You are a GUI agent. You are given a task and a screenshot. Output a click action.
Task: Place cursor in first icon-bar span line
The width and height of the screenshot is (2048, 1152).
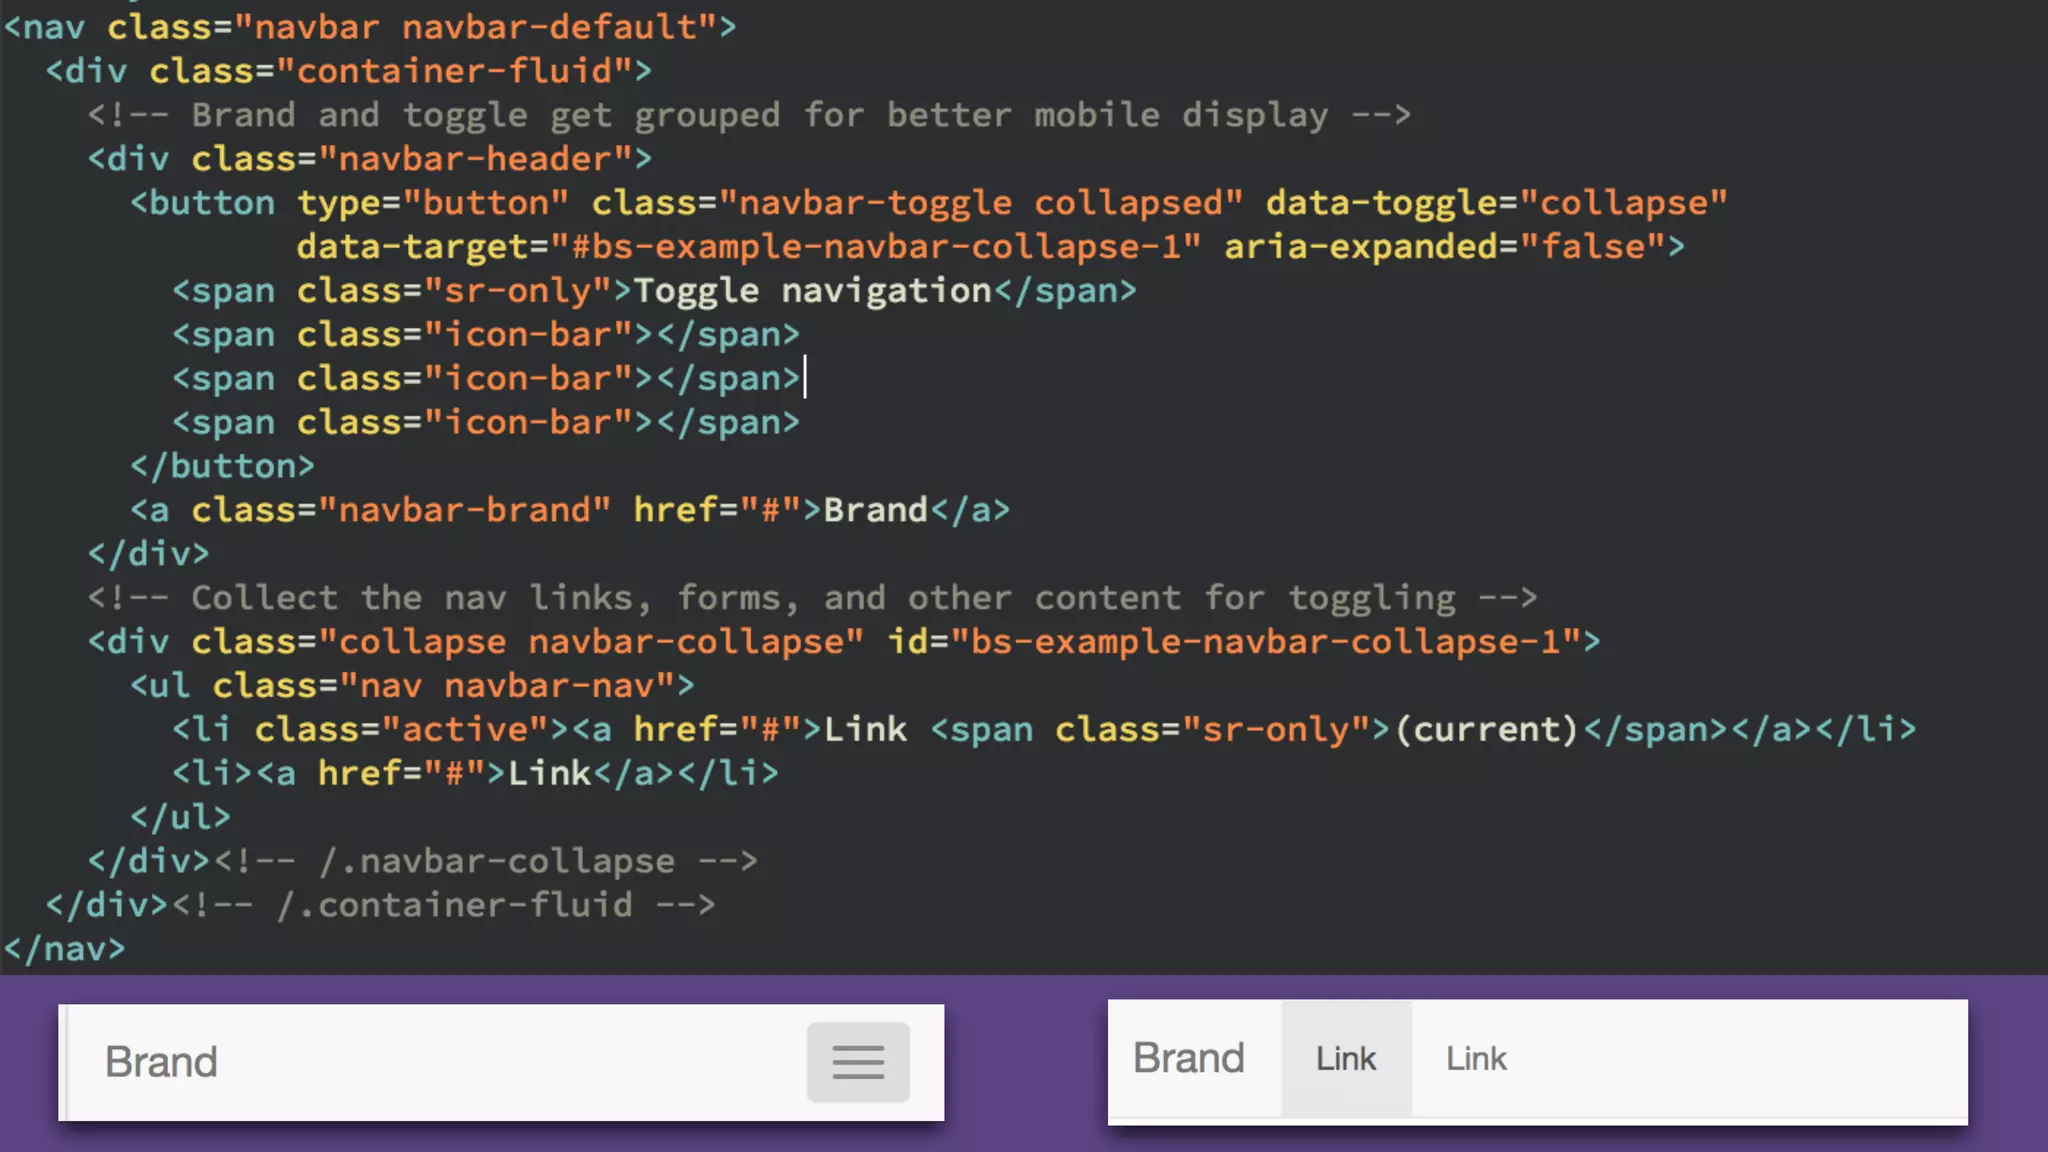tap(486, 335)
